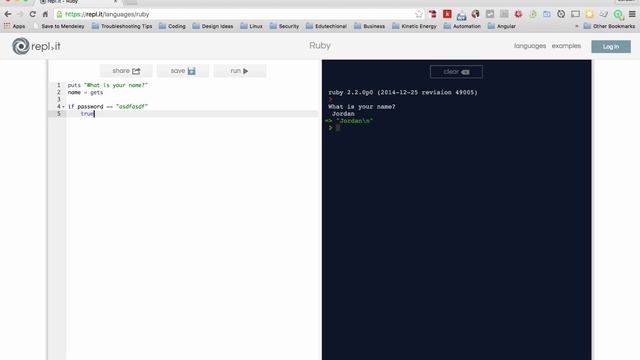The image size is (640, 360).
Task: Open the Automation bookmark folder
Action: tap(462, 26)
